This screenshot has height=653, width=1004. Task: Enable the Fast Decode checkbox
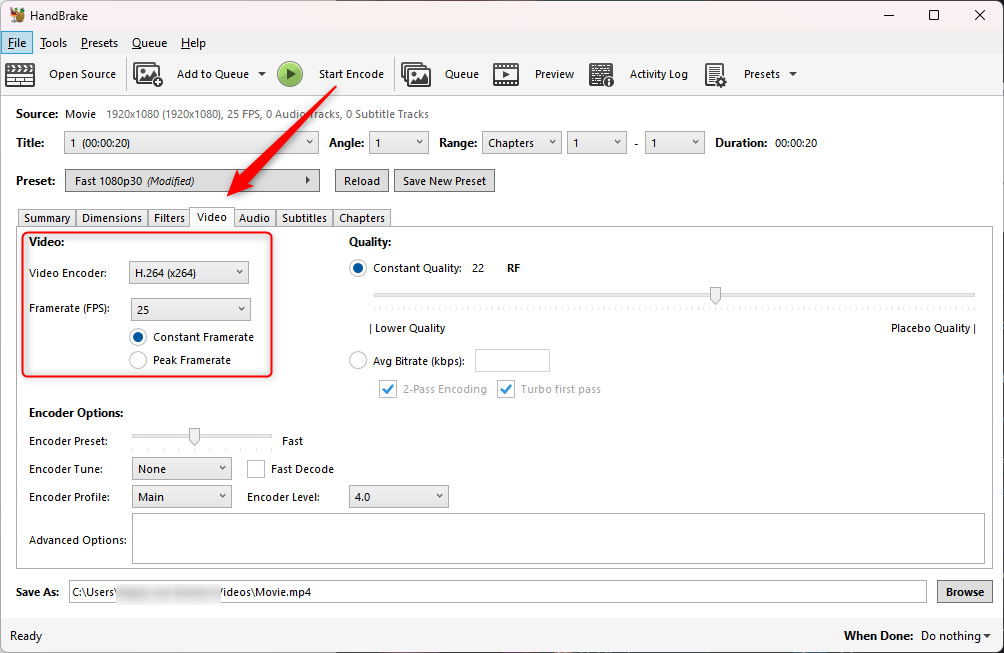point(256,469)
